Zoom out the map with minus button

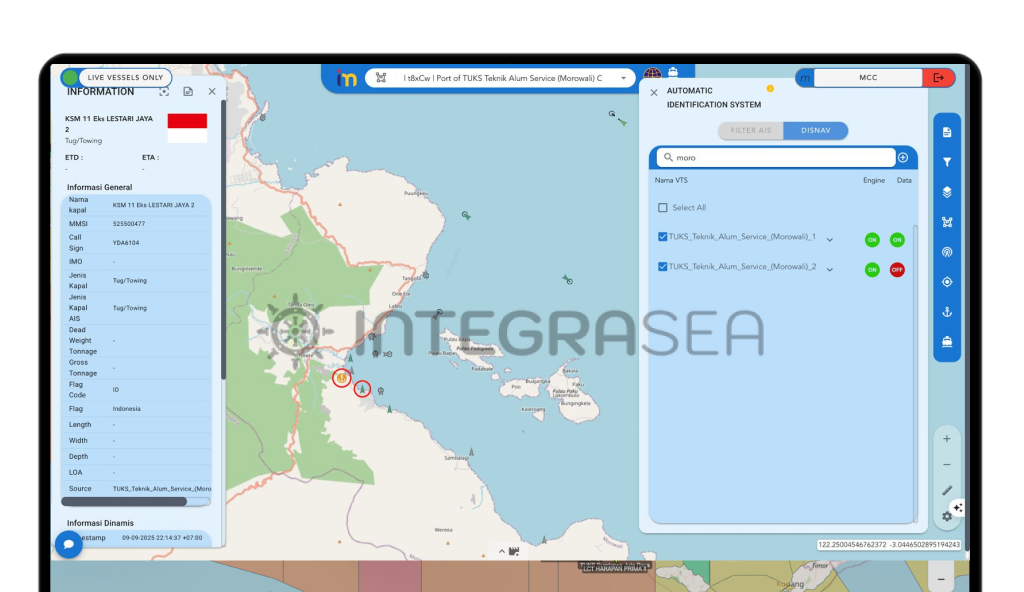point(946,465)
